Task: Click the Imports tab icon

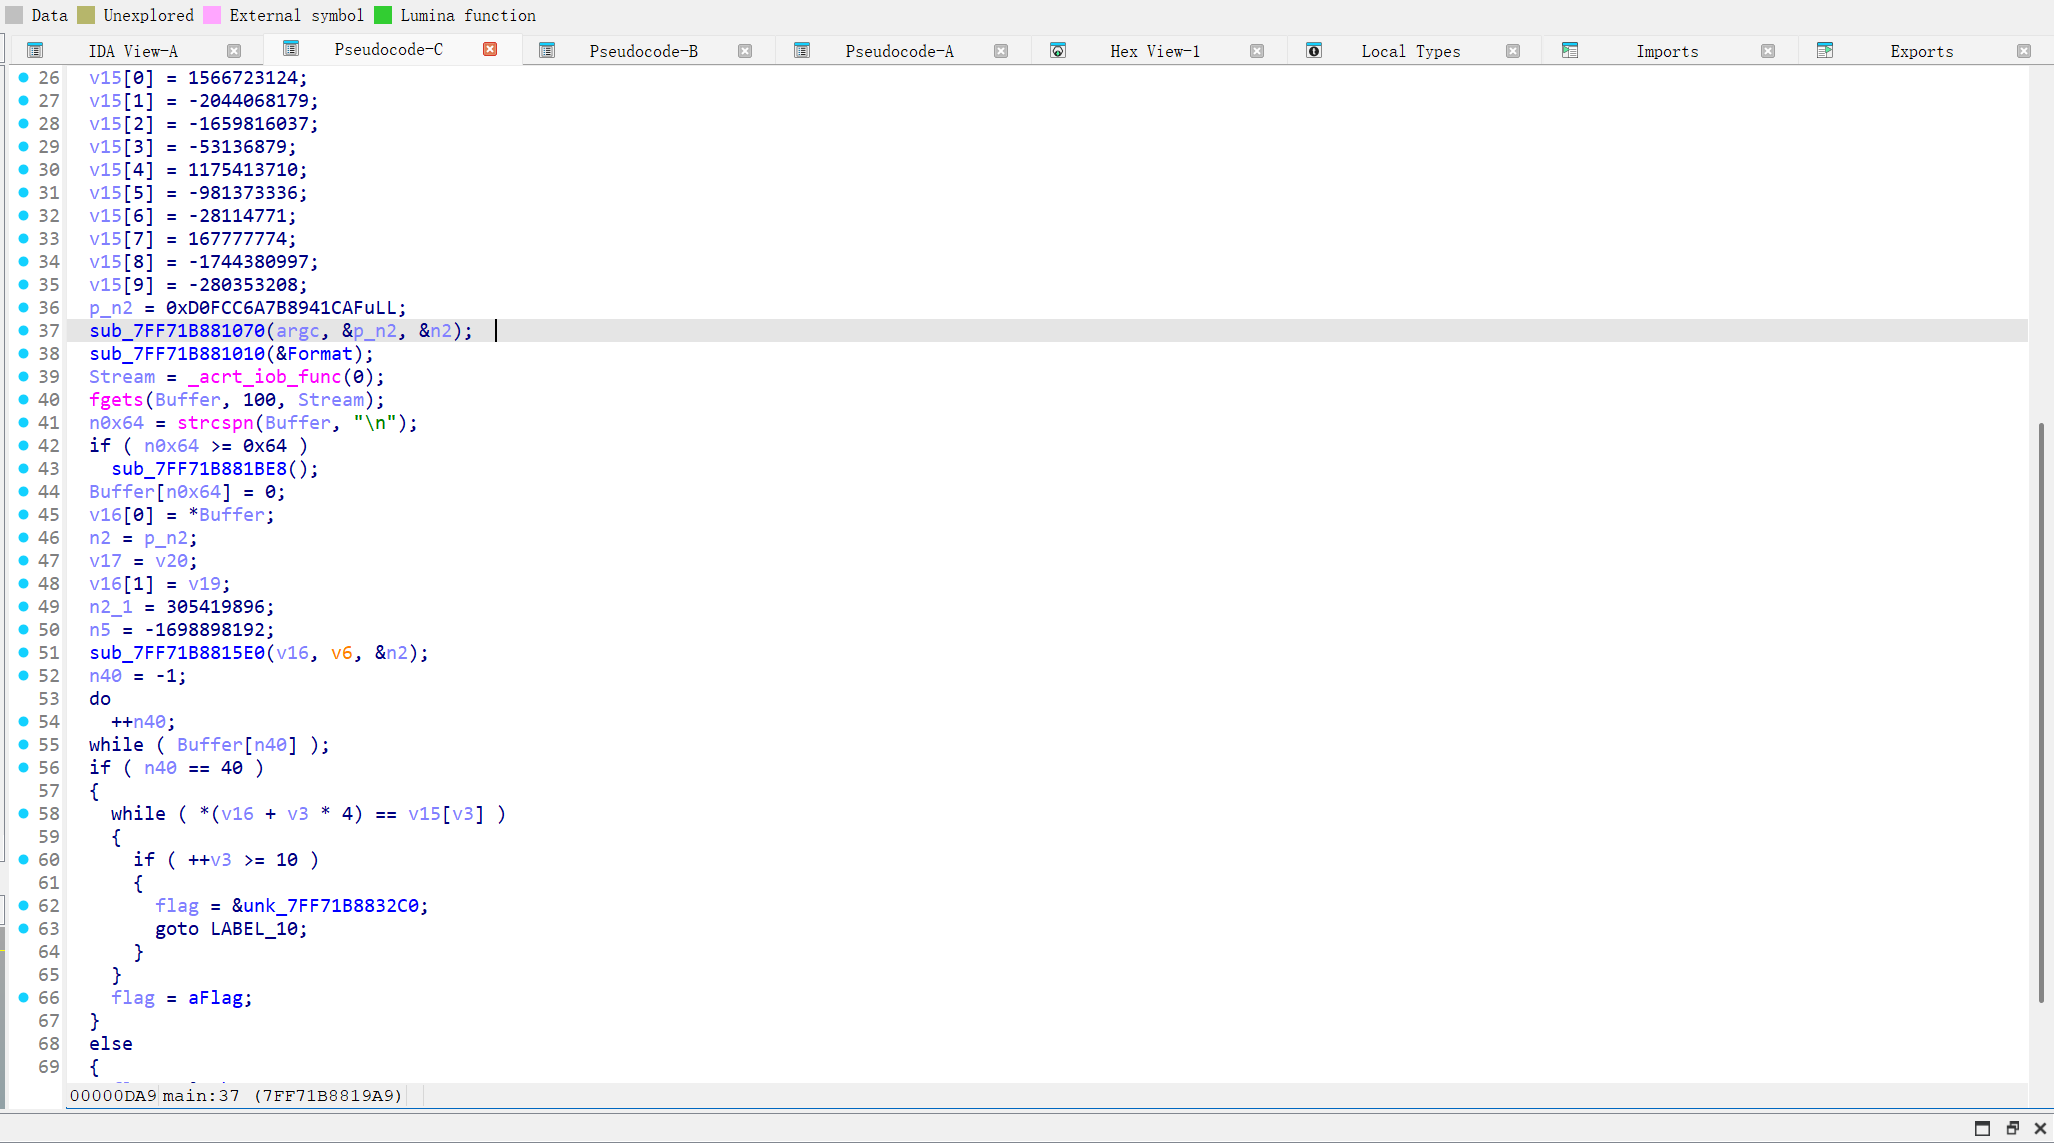Action: (1570, 51)
